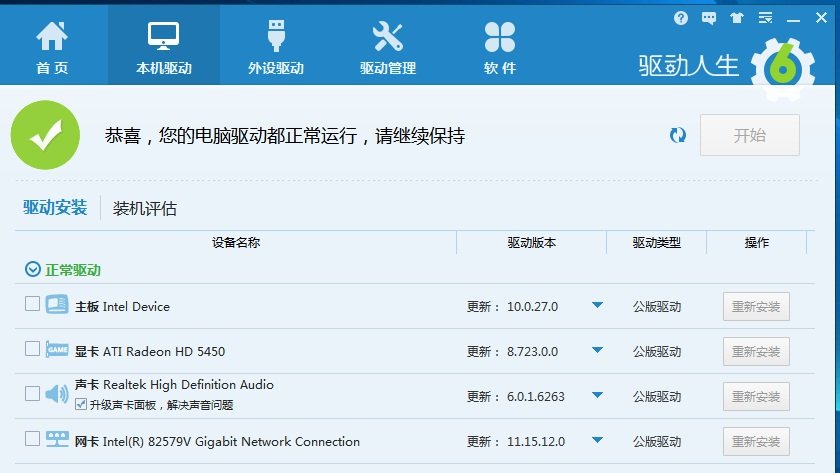Open the main menu list icon
Viewport: 840px width, 473px height.
pyautogui.click(x=766, y=18)
